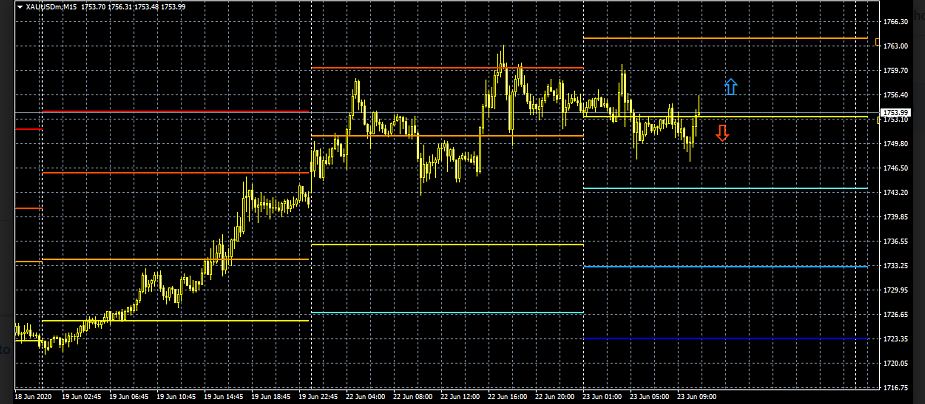Click the 1736.55 price axis label
Image resolution: width=925 pixels, height=404 pixels.
click(x=896, y=241)
